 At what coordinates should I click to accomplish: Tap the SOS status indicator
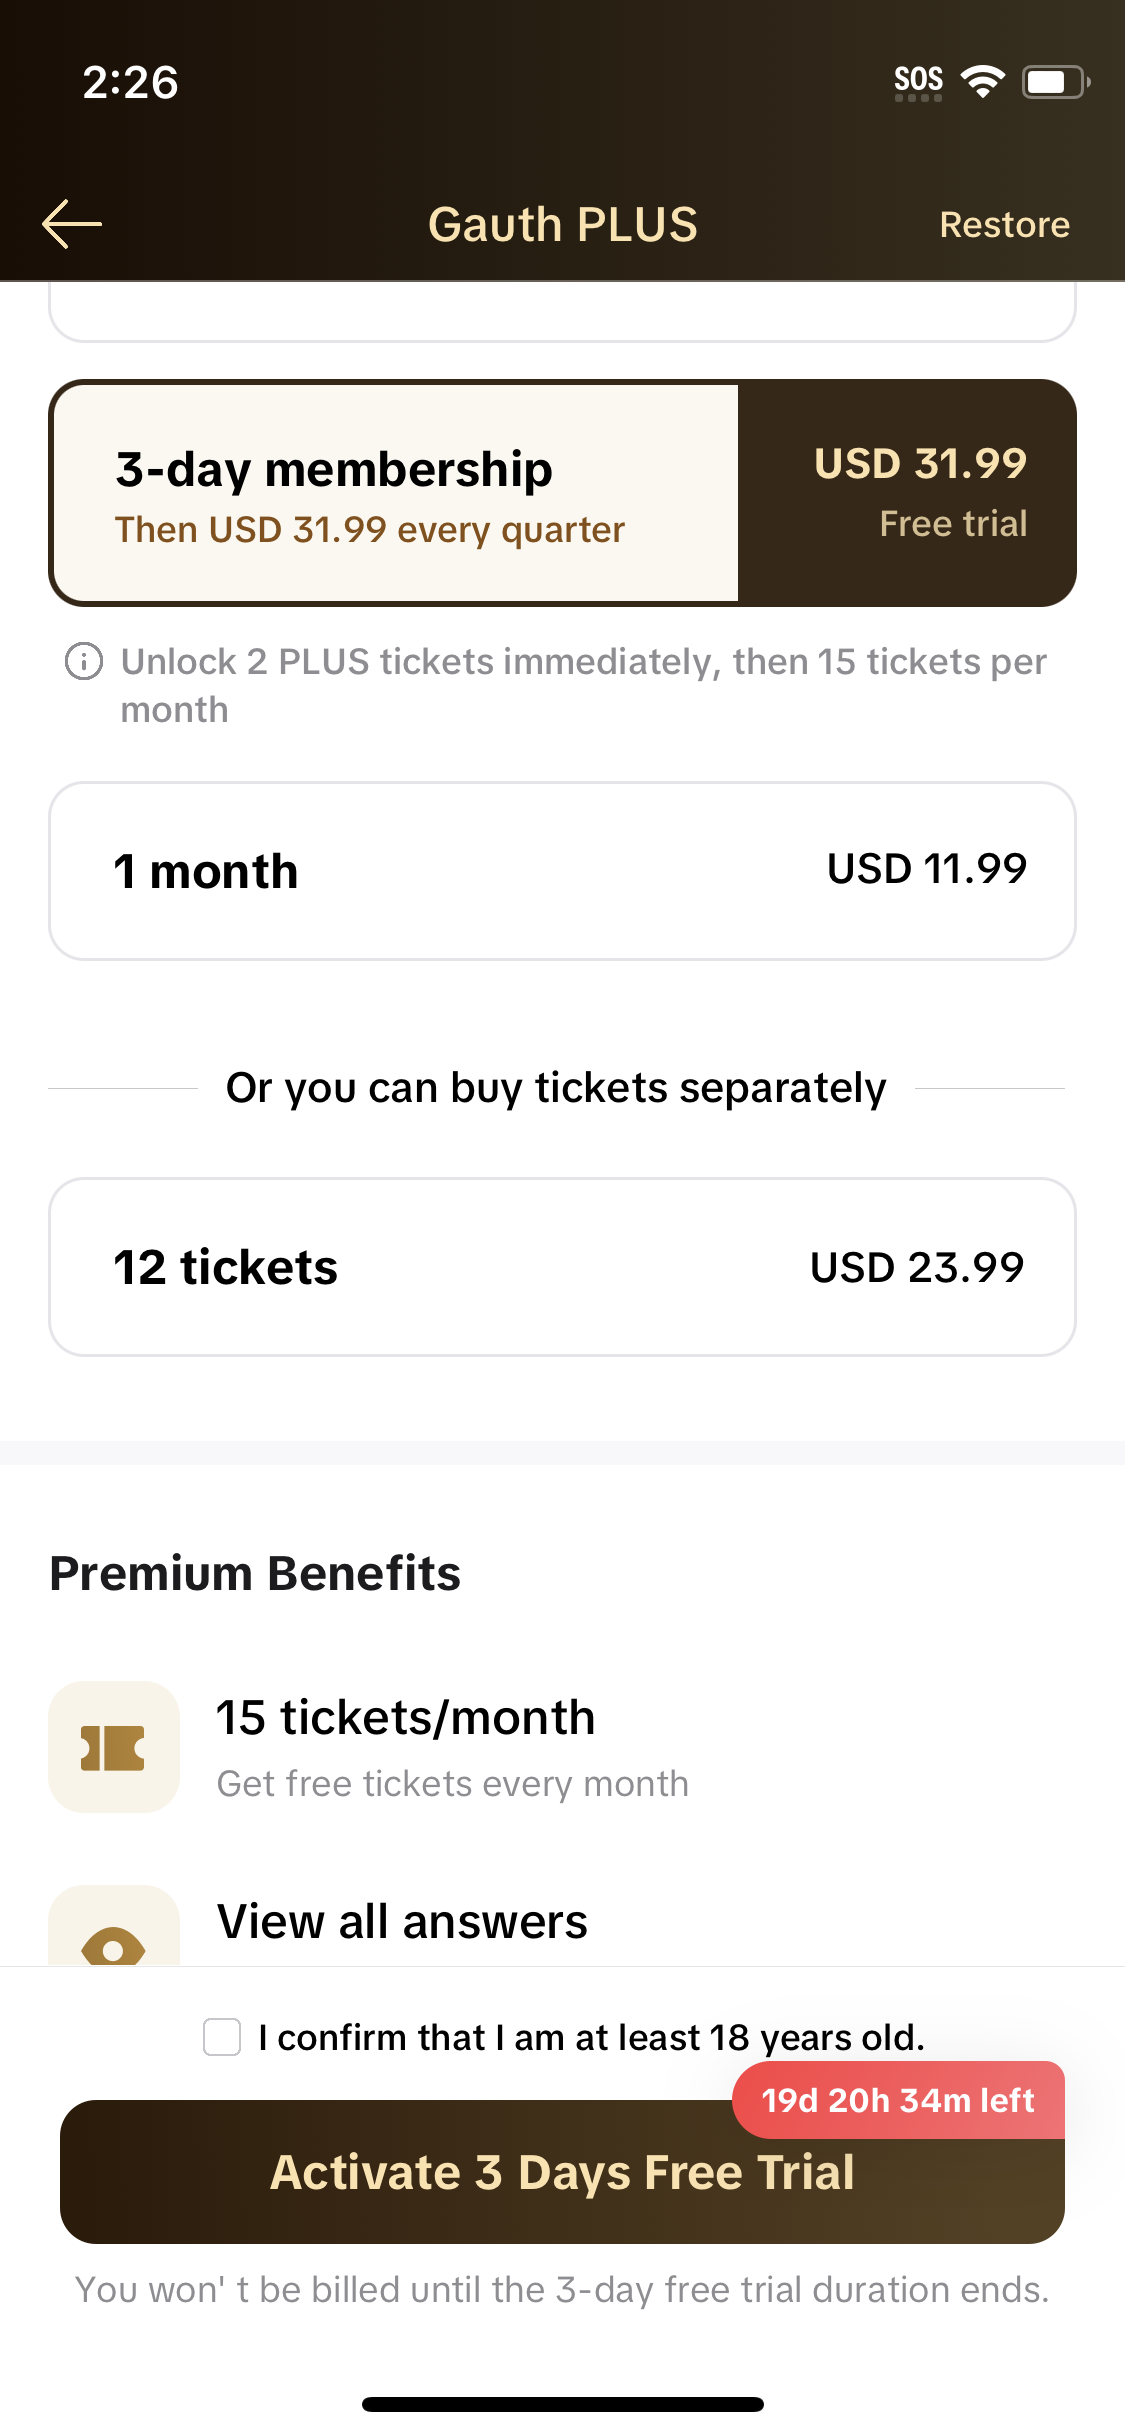tap(918, 81)
